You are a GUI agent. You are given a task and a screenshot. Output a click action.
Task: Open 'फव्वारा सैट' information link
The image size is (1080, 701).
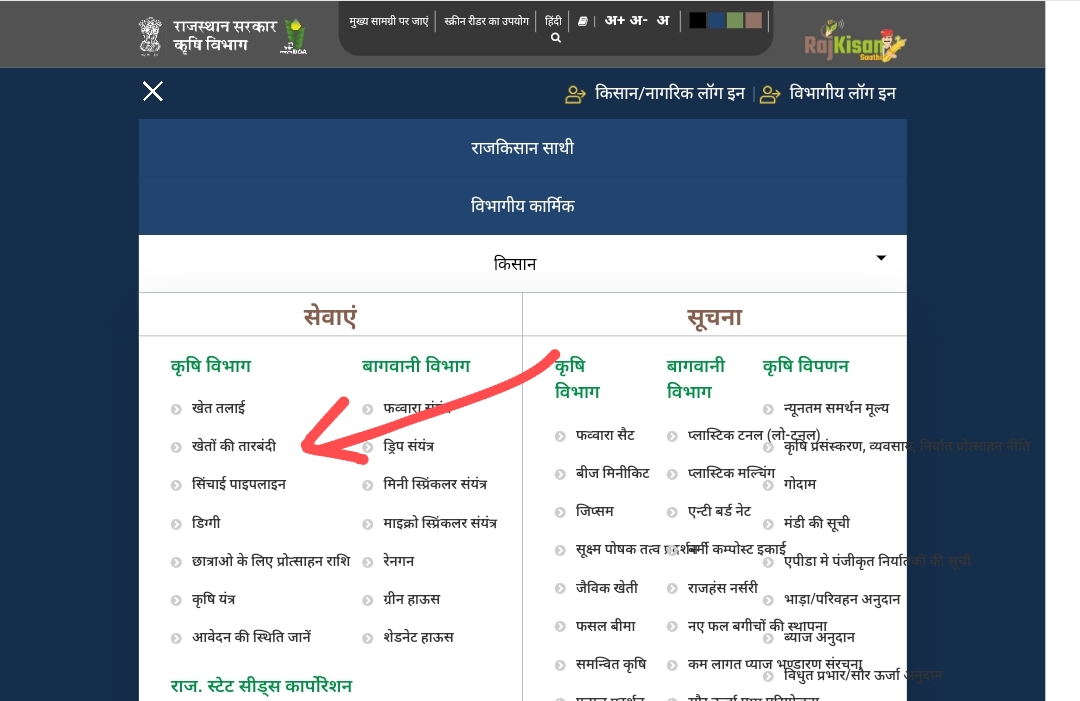coord(605,435)
